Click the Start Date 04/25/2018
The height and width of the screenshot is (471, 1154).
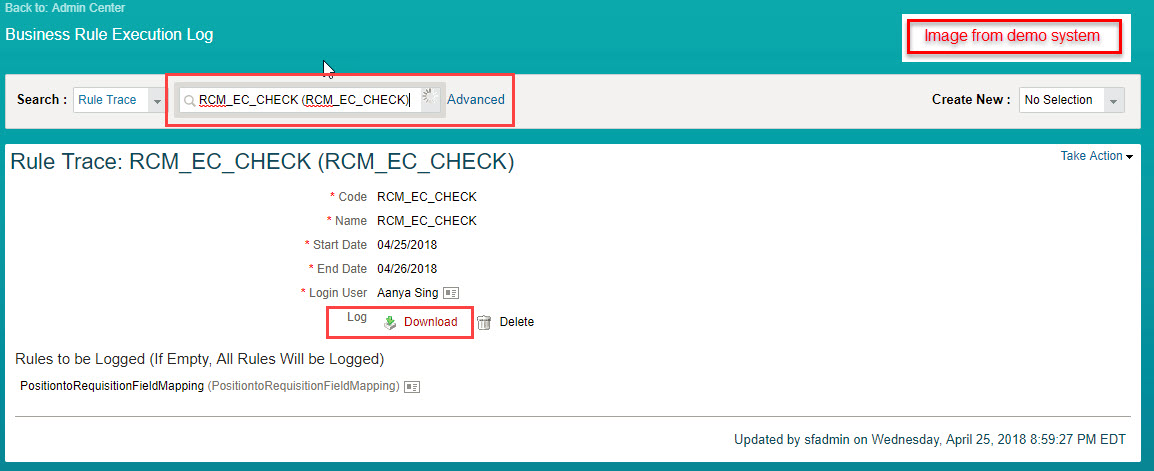(407, 244)
